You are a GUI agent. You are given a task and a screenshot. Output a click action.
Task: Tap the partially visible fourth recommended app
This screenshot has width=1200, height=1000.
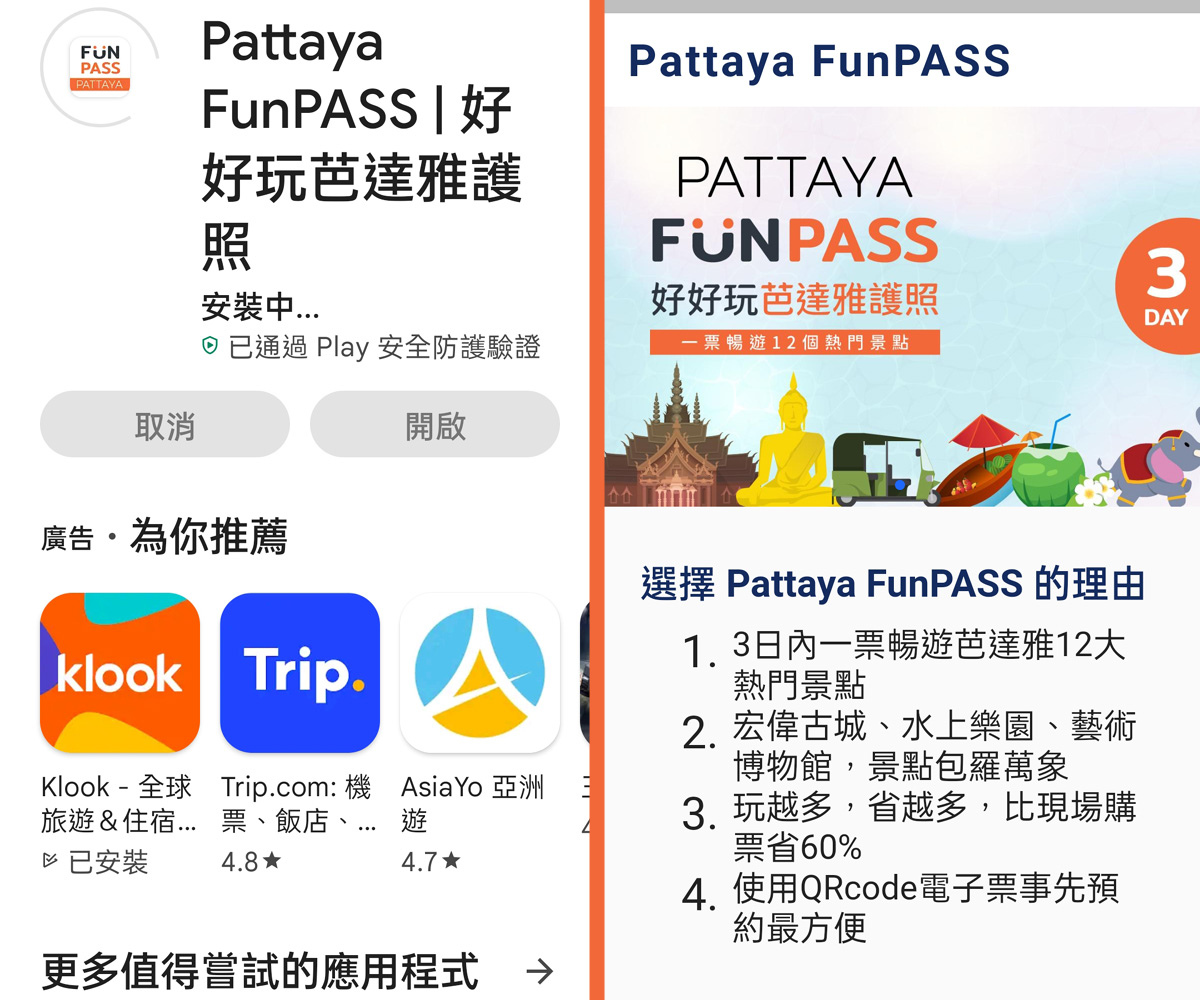coord(585,673)
